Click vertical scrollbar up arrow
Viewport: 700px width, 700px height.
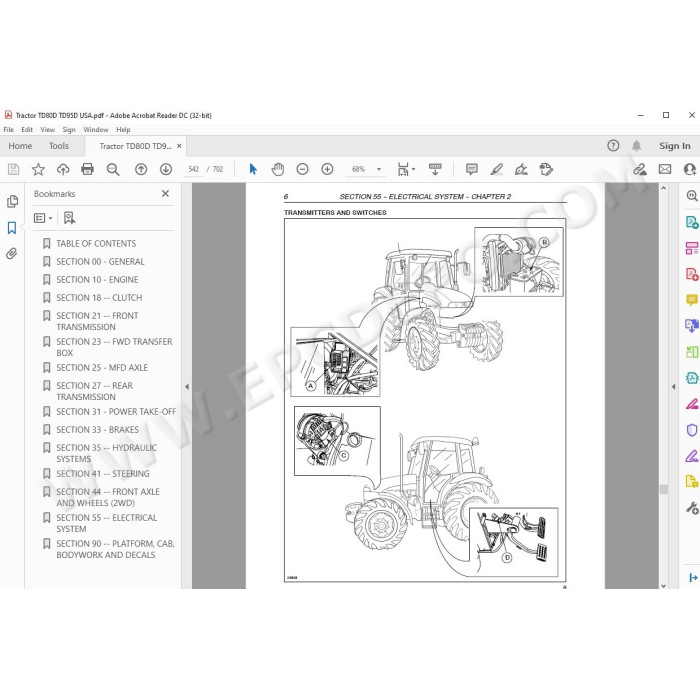(x=663, y=188)
